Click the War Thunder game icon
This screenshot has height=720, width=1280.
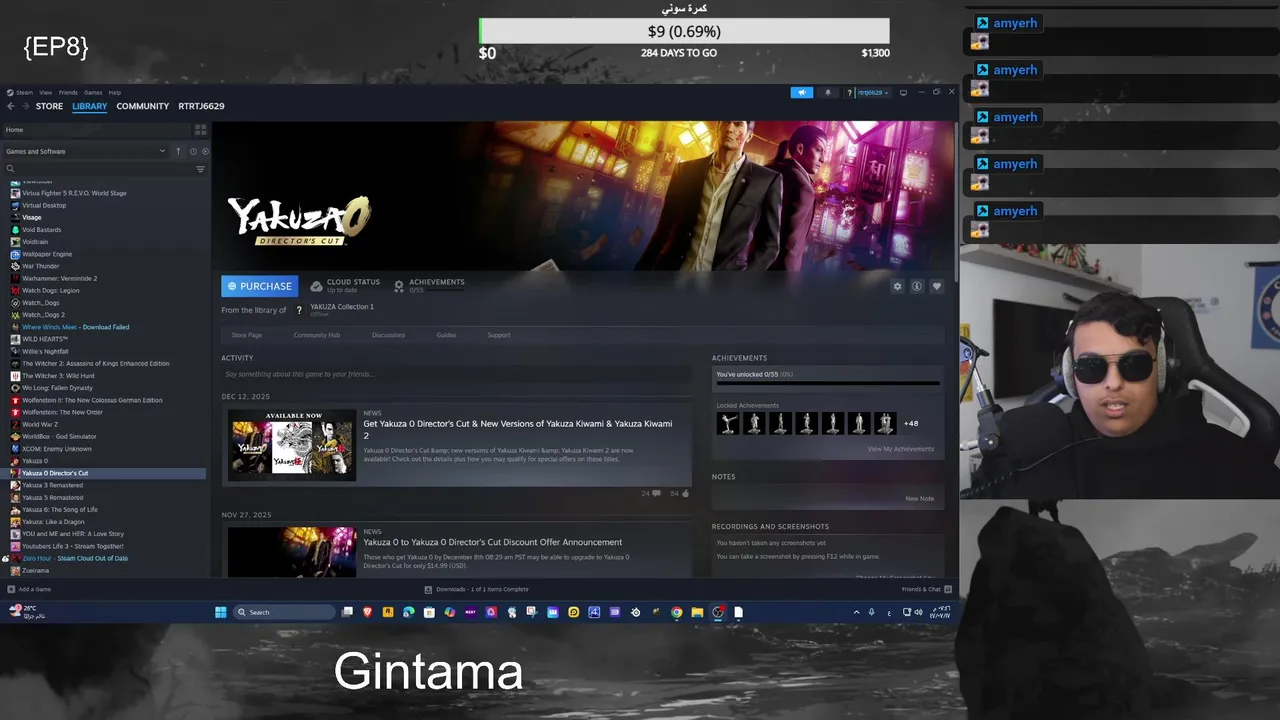(15, 266)
